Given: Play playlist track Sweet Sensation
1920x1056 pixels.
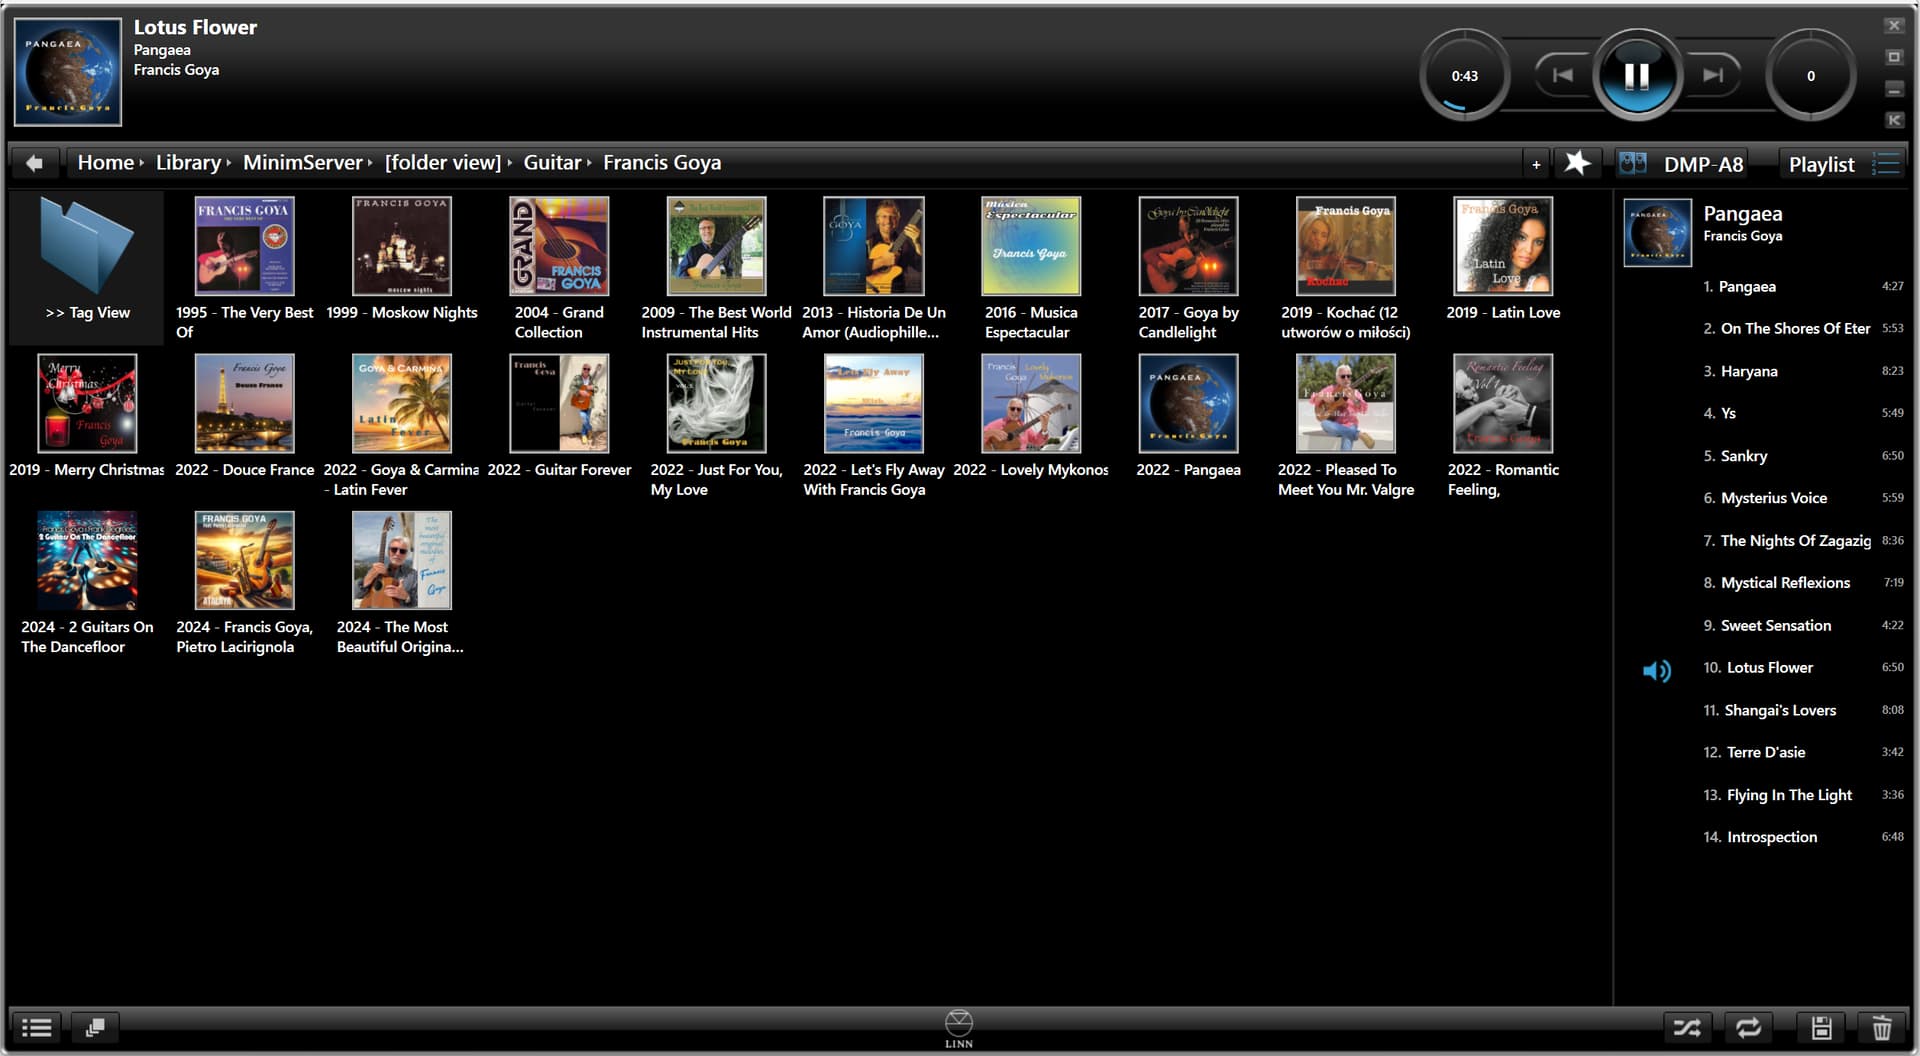Looking at the screenshot, I should tap(1763, 626).
